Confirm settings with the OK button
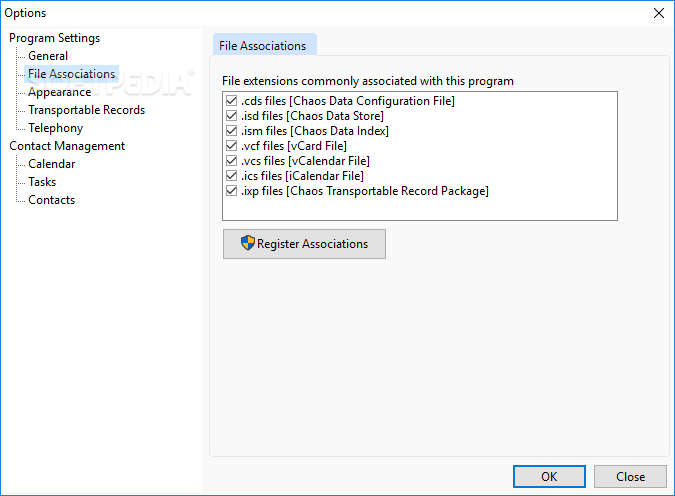The width and height of the screenshot is (675, 496). [x=549, y=477]
